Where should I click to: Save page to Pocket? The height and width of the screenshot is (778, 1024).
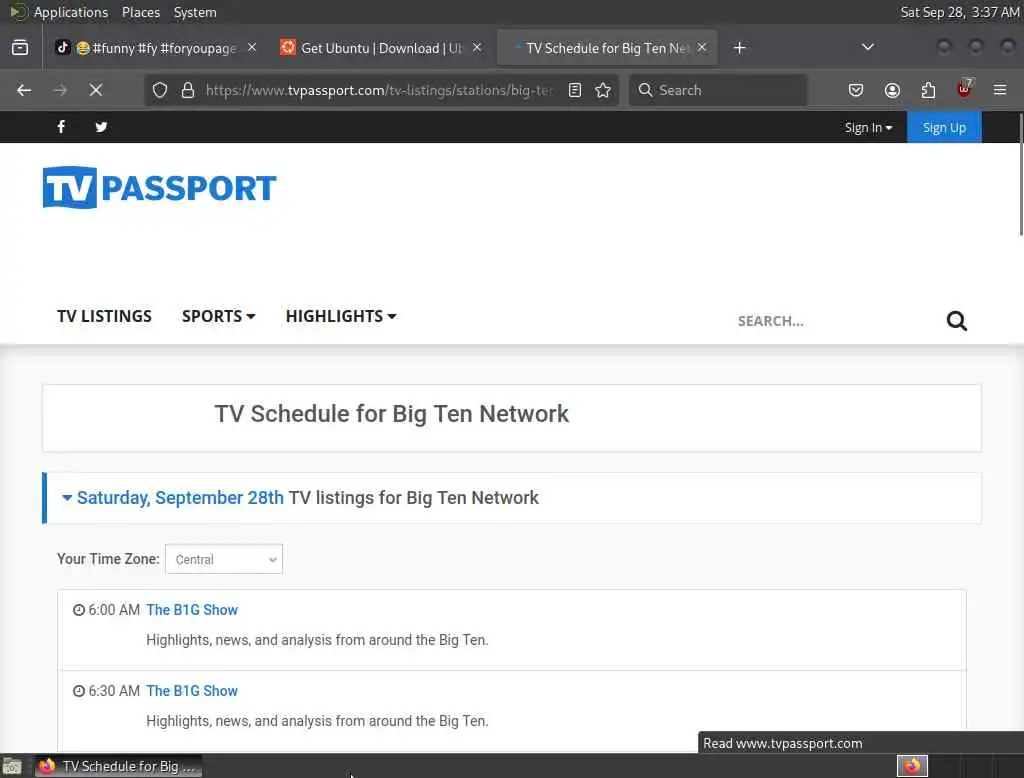pyautogui.click(x=856, y=90)
